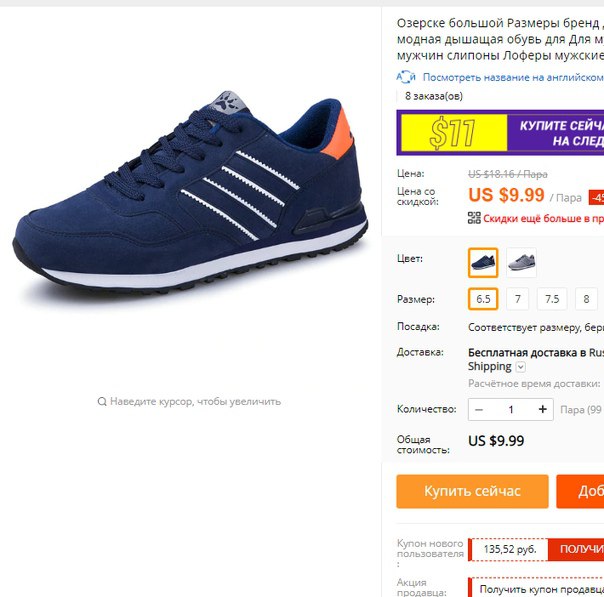Image resolution: width=604 pixels, height=597 pixels.
Task: Expand the Shipping method dropdown arrow
Action: [x=520, y=367]
